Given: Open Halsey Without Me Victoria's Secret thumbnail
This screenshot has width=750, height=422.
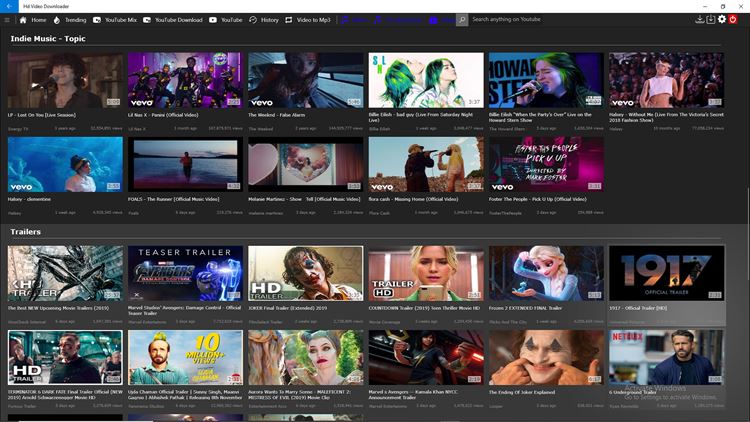Looking at the screenshot, I should 666,80.
